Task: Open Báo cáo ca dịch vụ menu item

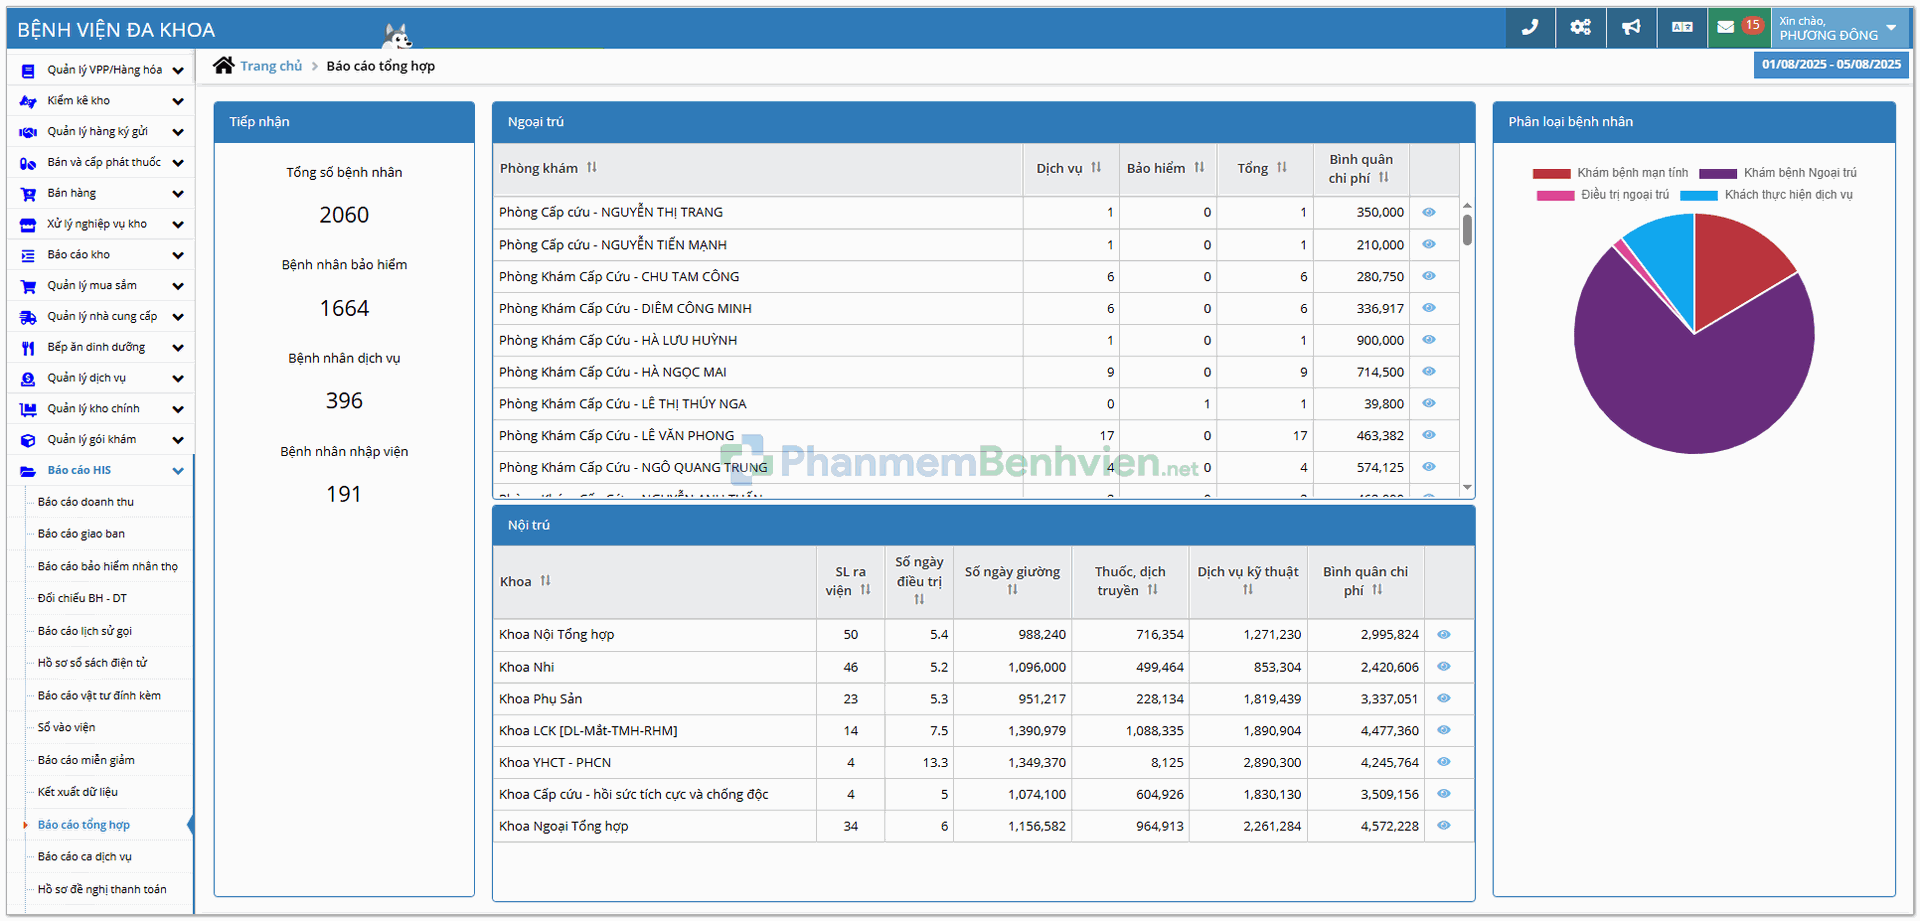Action: (x=85, y=857)
